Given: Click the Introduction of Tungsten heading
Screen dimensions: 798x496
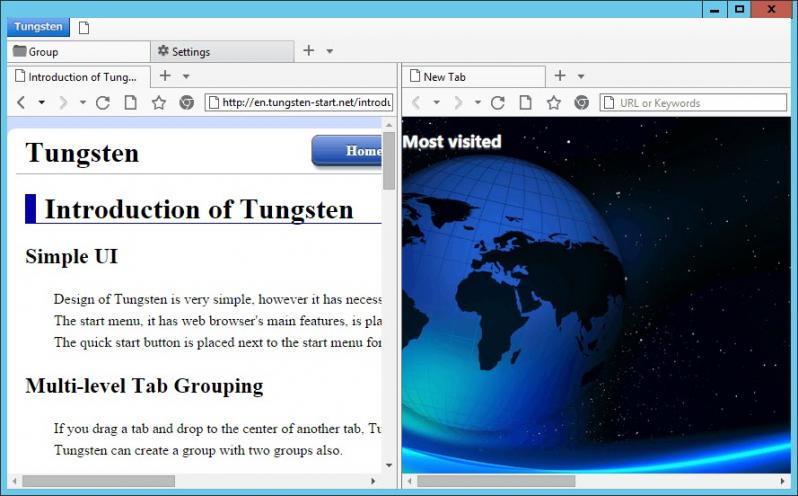Looking at the screenshot, I should click(x=199, y=210).
